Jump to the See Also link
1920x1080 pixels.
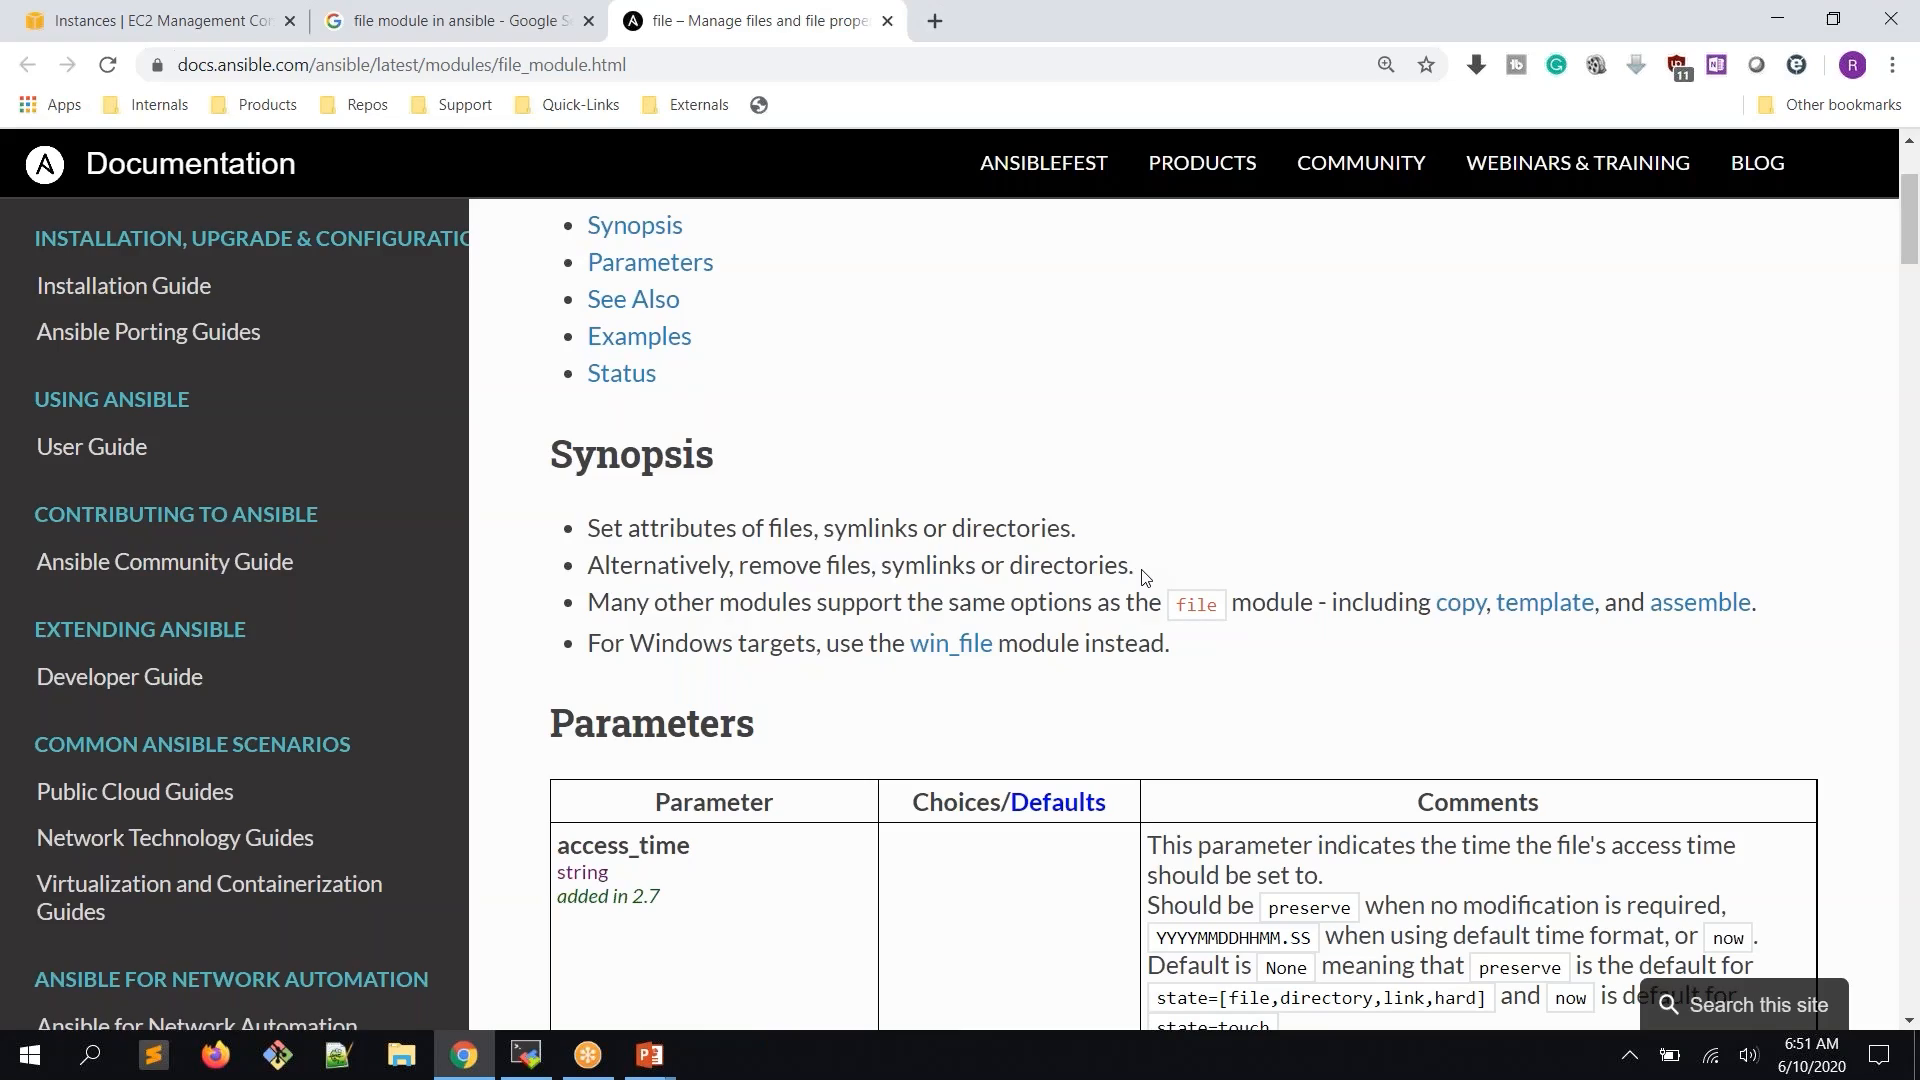point(633,299)
